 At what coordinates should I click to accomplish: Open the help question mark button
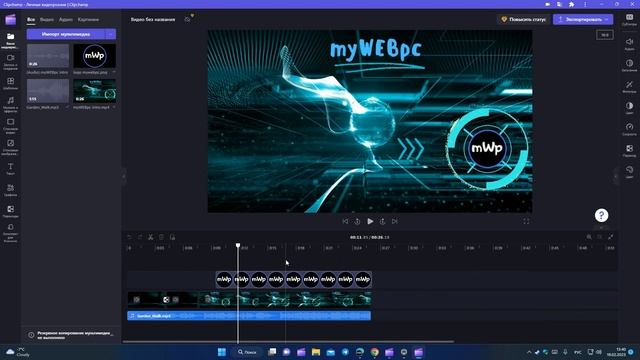[601, 215]
